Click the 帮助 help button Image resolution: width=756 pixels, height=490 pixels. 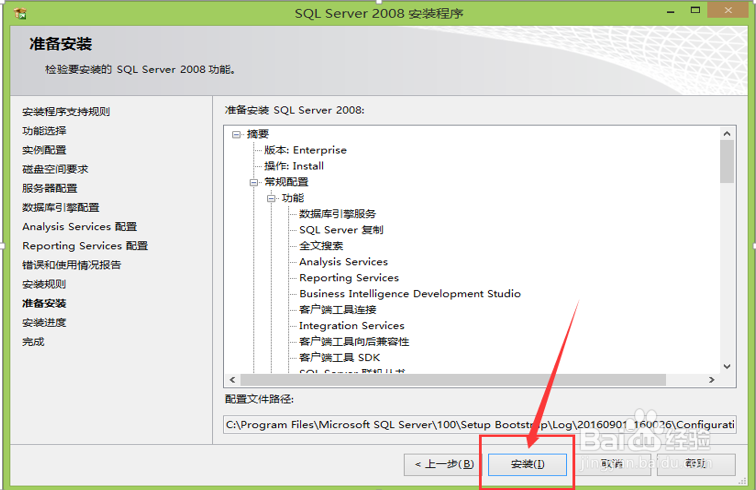[x=696, y=464]
